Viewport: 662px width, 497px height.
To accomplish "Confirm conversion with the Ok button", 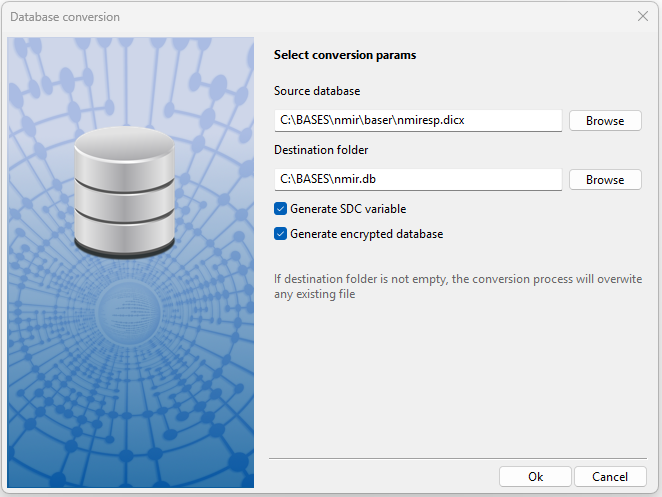I will click(535, 477).
